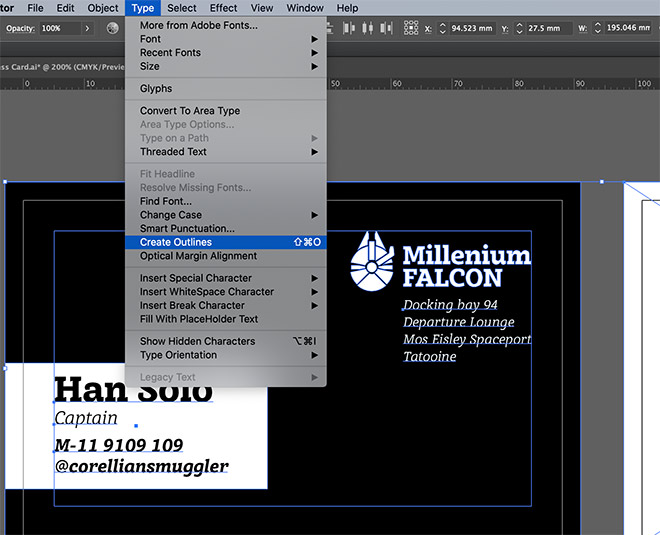660x535 pixels.
Task: Open the Opacity panel link
Action: click(20, 29)
